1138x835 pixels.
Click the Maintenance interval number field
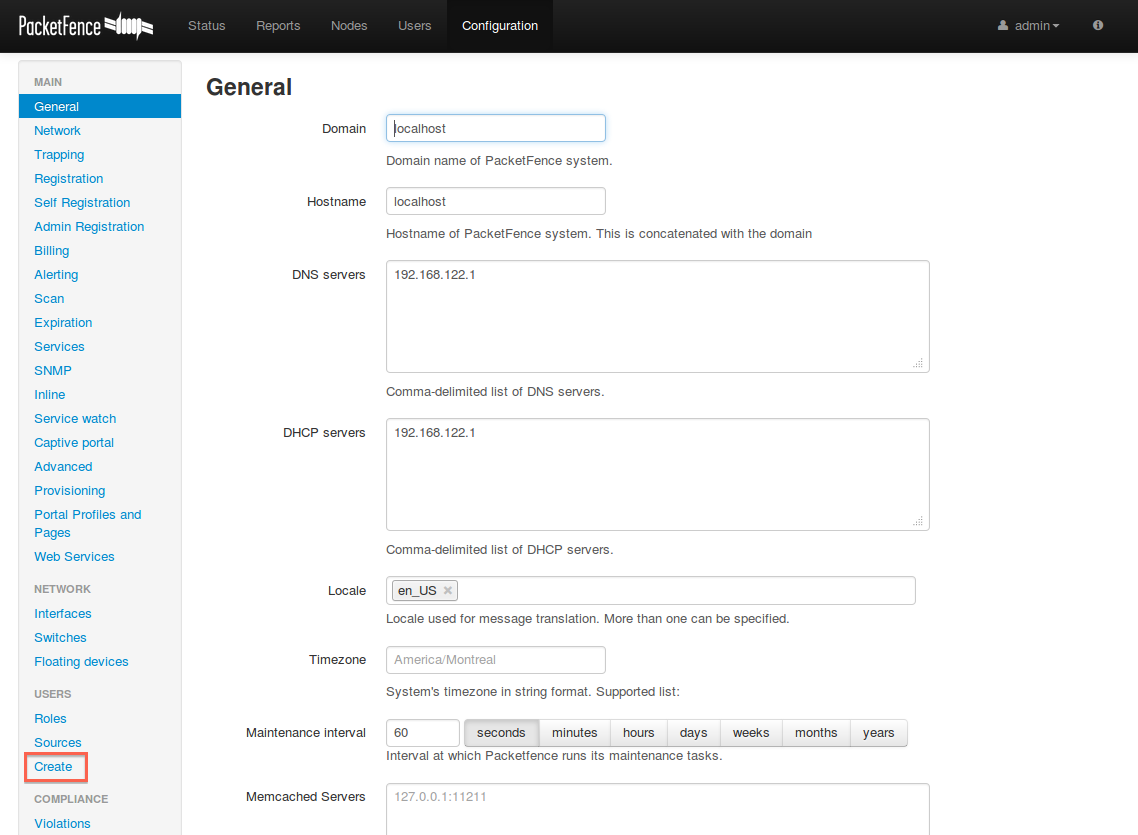pyautogui.click(x=422, y=733)
